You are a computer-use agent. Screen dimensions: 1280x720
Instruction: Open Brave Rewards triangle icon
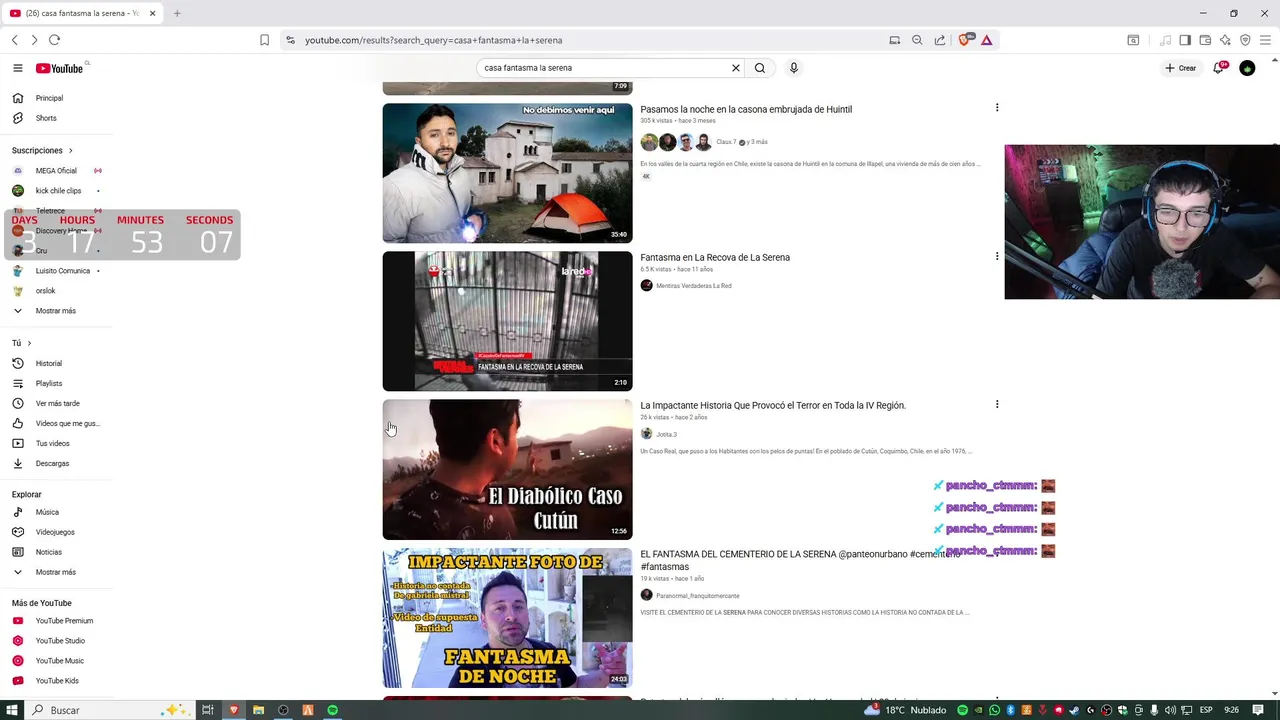(x=987, y=40)
